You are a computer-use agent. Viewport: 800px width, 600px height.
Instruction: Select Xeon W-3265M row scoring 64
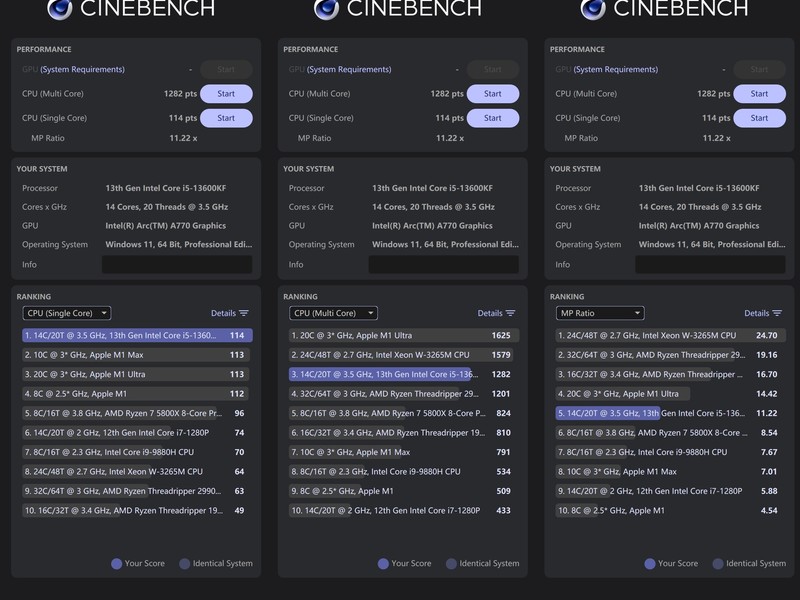point(137,471)
